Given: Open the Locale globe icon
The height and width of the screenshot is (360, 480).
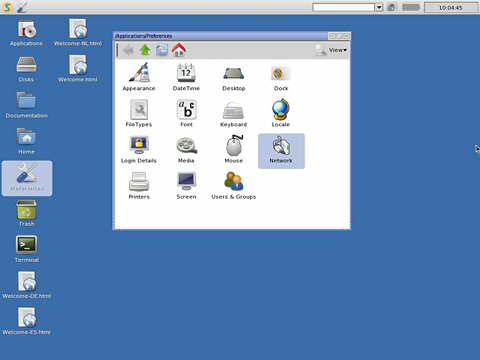Looking at the screenshot, I should coord(281,109).
